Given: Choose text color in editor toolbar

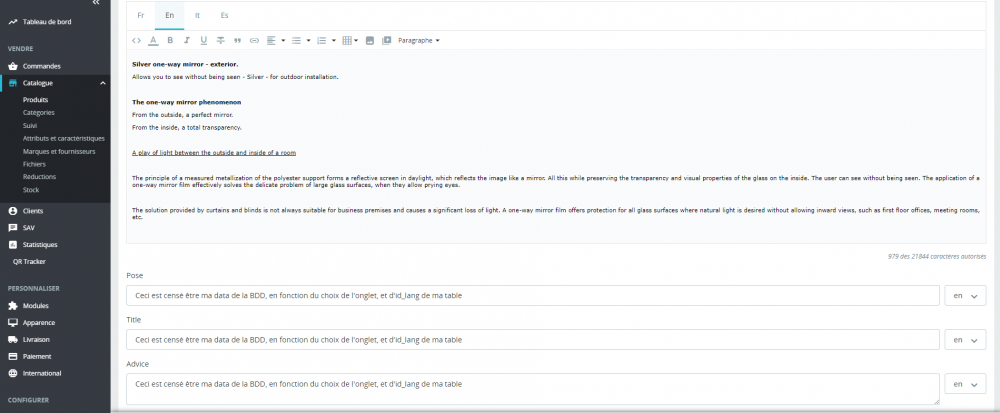Looking at the screenshot, I should coord(153,40).
